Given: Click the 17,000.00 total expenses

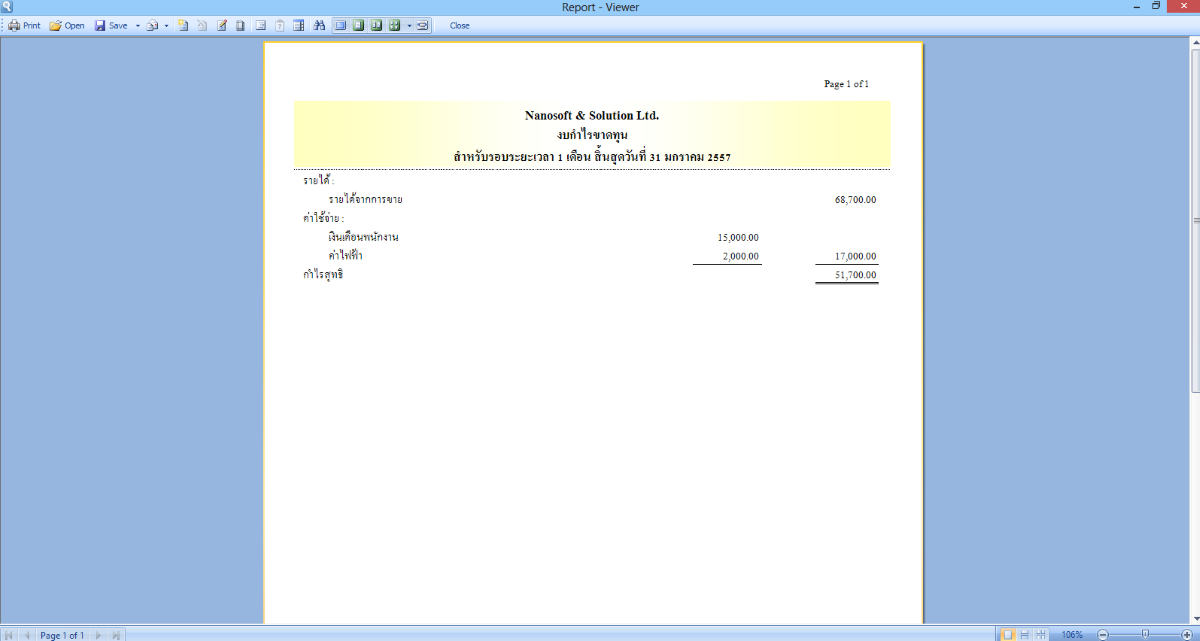Looking at the screenshot, I should [856, 256].
